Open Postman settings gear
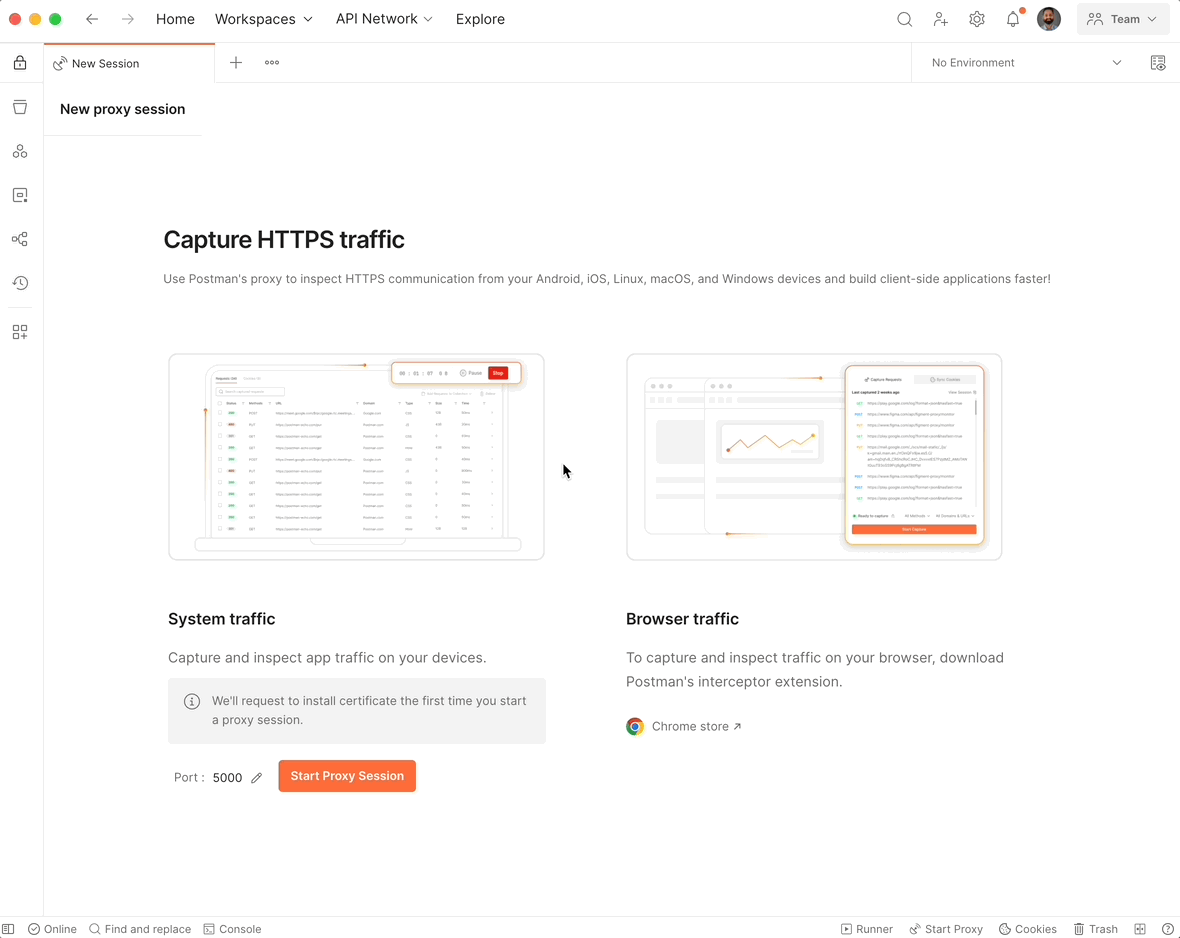This screenshot has width=1180, height=938. click(x=976, y=18)
